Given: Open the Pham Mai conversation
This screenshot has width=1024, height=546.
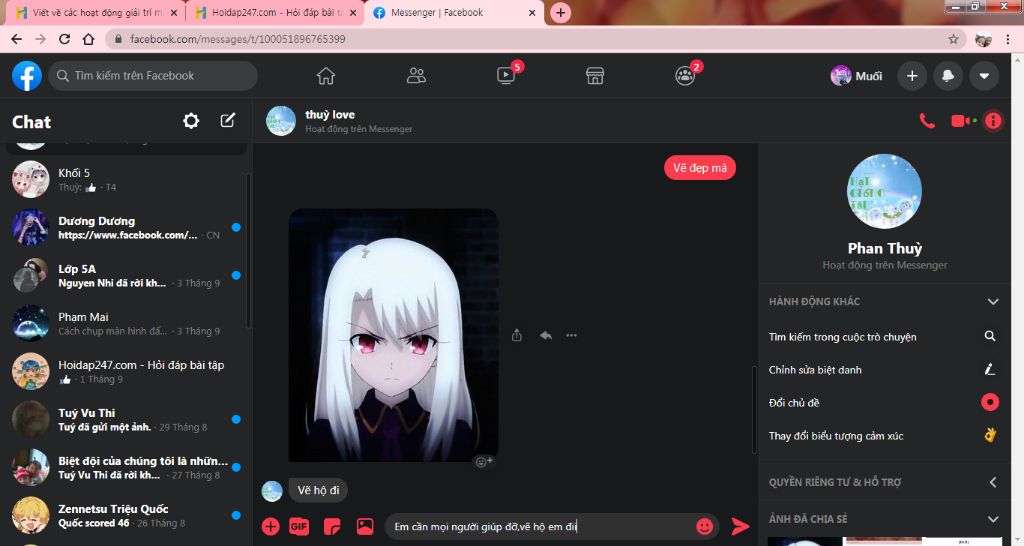Looking at the screenshot, I should [127, 323].
